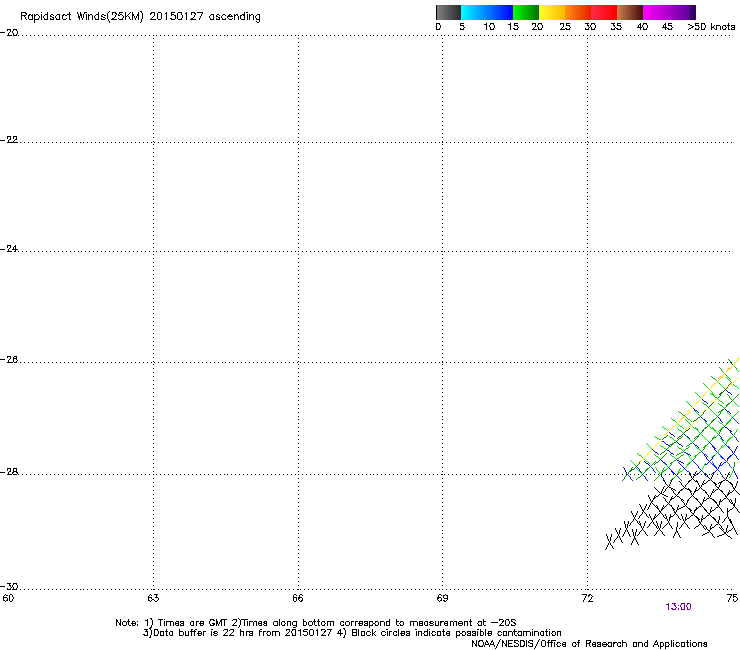
Task: Click the 'Data buffer is 22 hrs' note line
Action: pyautogui.click(x=352, y=633)
